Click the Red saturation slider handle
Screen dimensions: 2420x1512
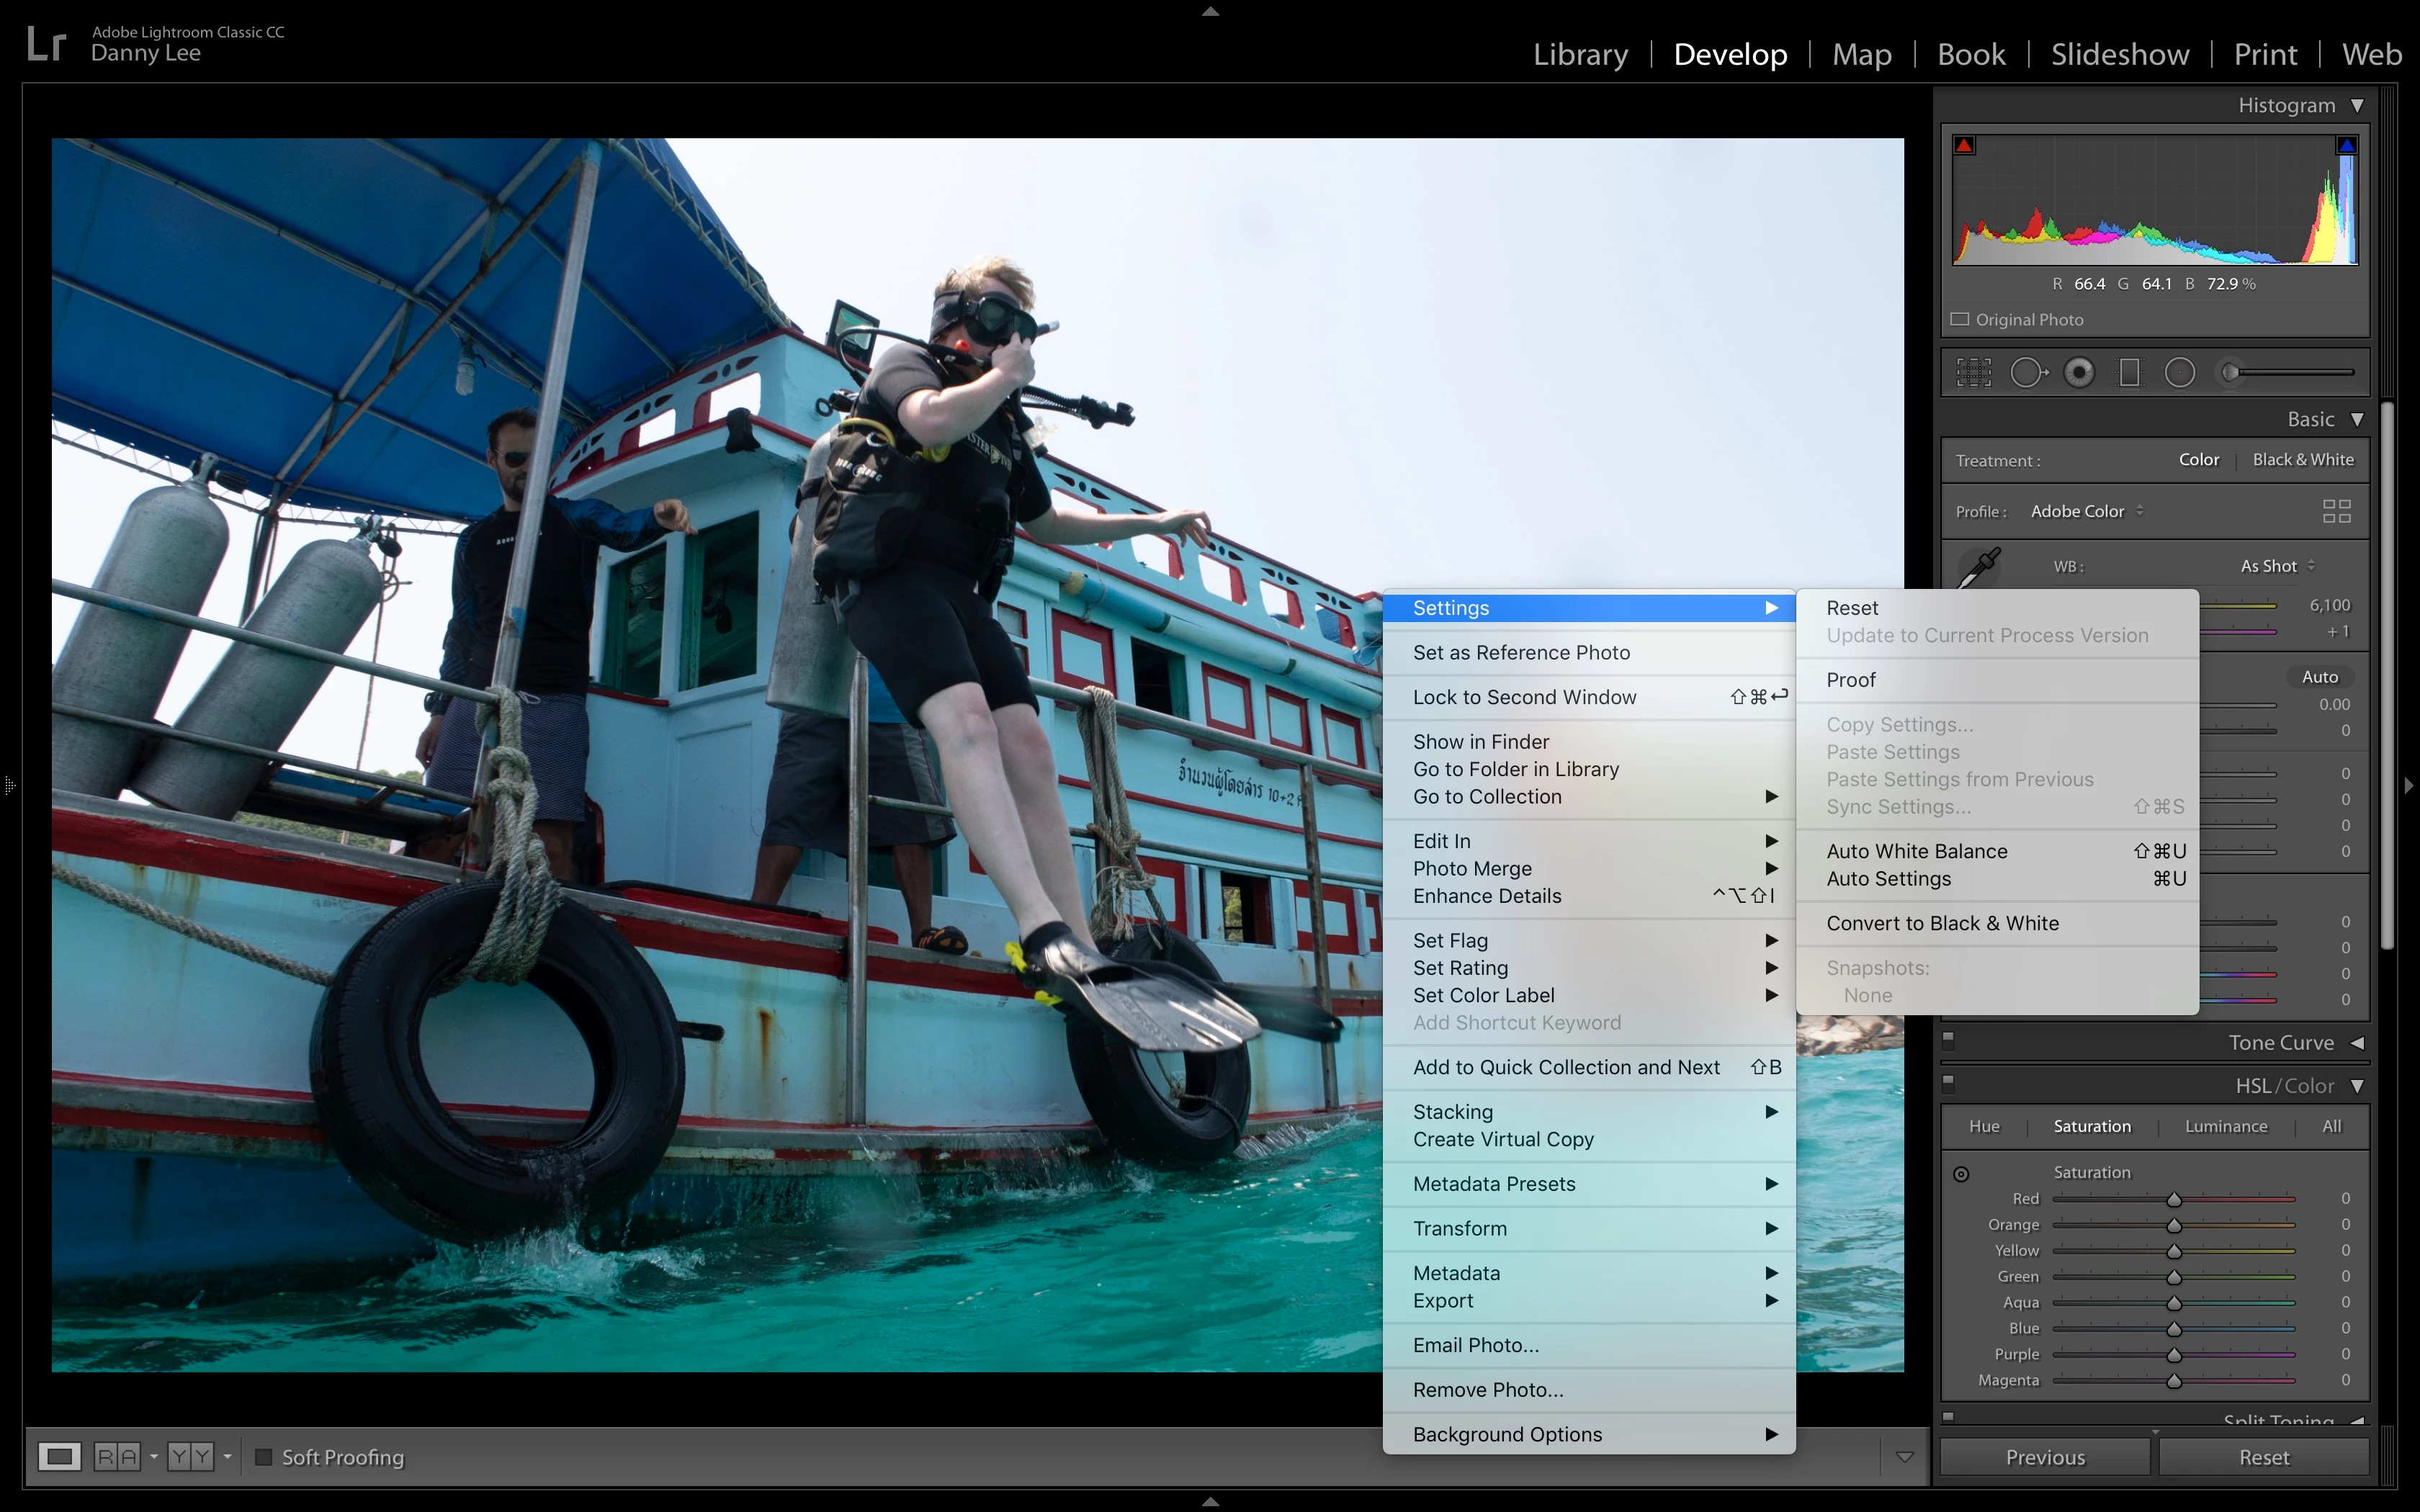[x=2174, y=1199]
